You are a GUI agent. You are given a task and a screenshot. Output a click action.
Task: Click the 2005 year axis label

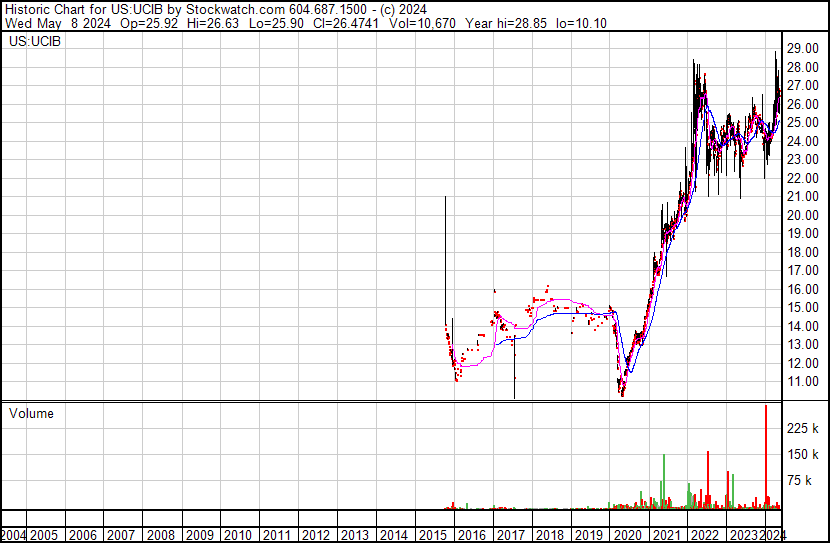tap(43, 535)
